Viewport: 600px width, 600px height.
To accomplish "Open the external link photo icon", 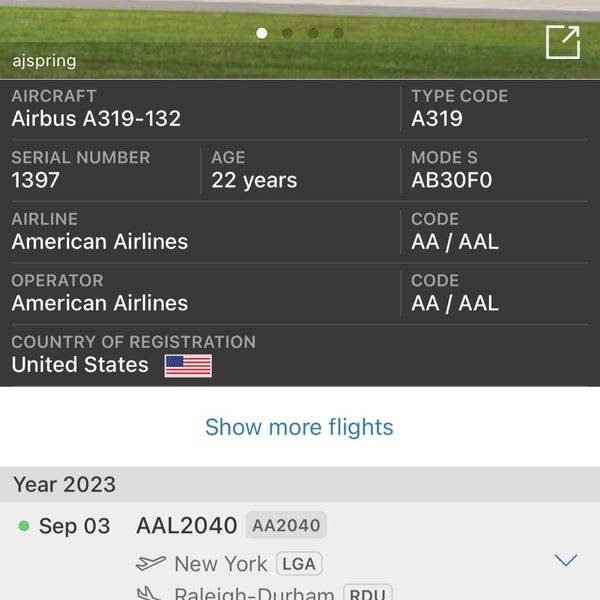I will [x=562, y=42].
